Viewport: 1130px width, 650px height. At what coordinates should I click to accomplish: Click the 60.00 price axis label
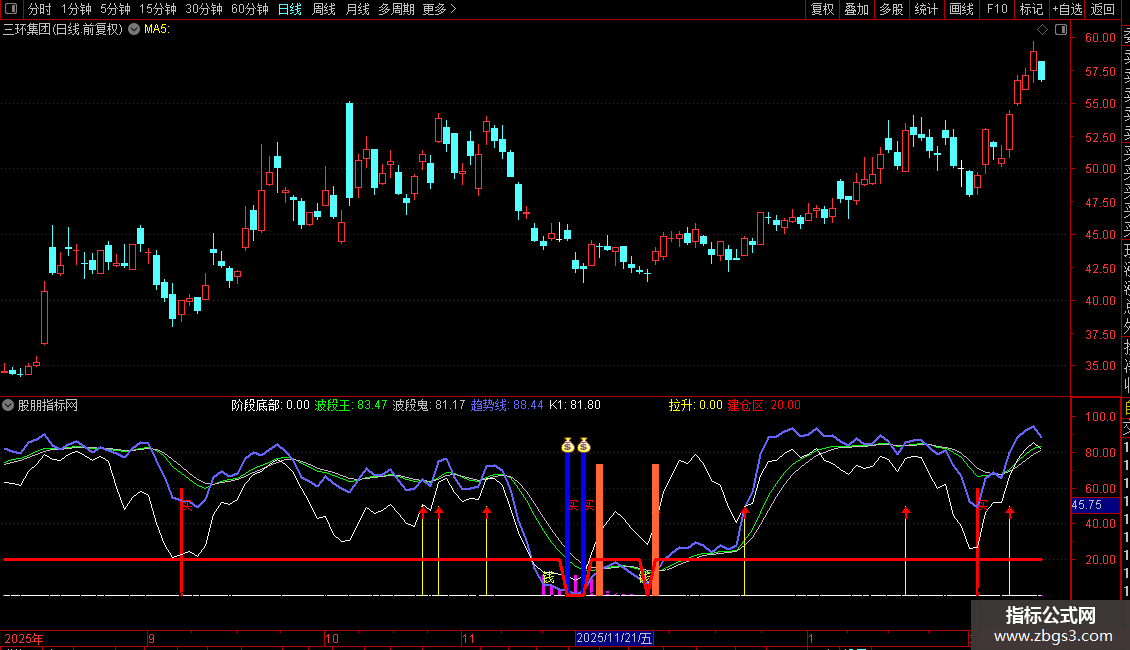pos(1100,37)
